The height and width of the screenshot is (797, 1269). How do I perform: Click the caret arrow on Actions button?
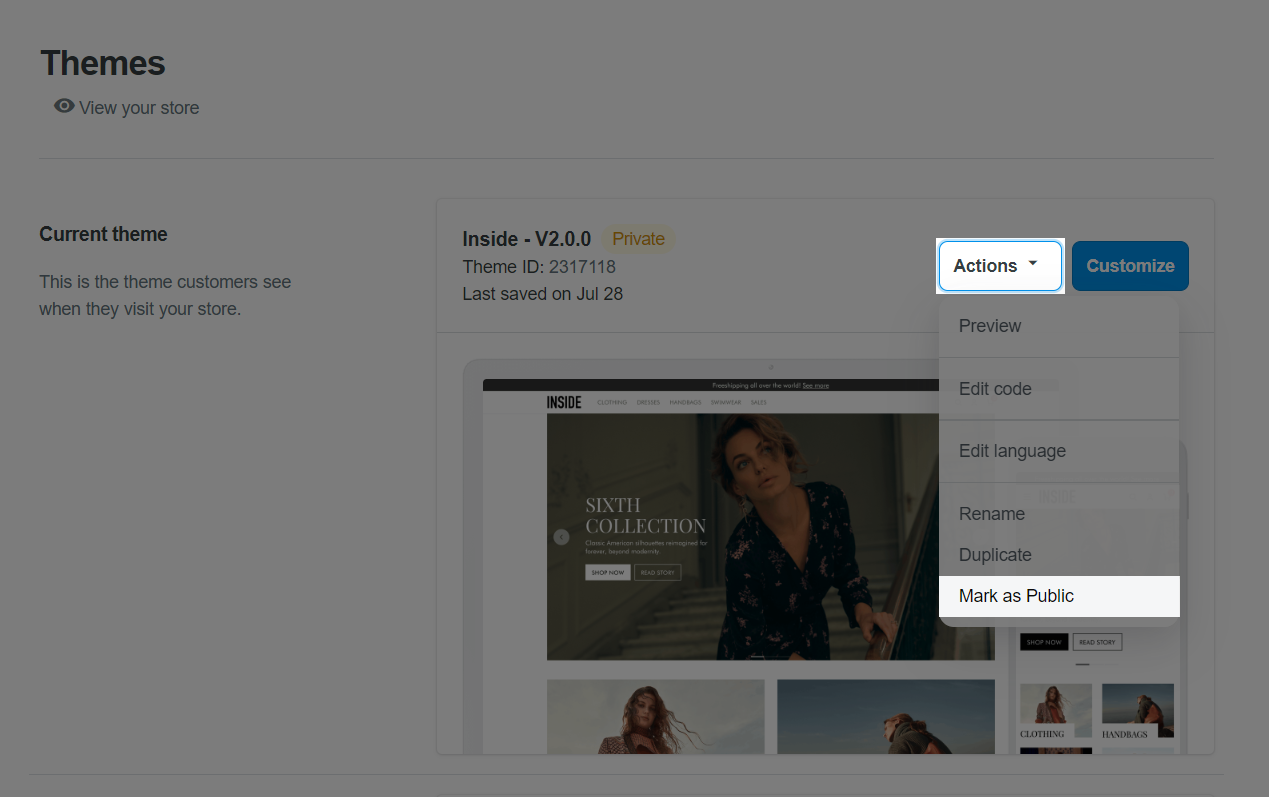coord(1033,264)
